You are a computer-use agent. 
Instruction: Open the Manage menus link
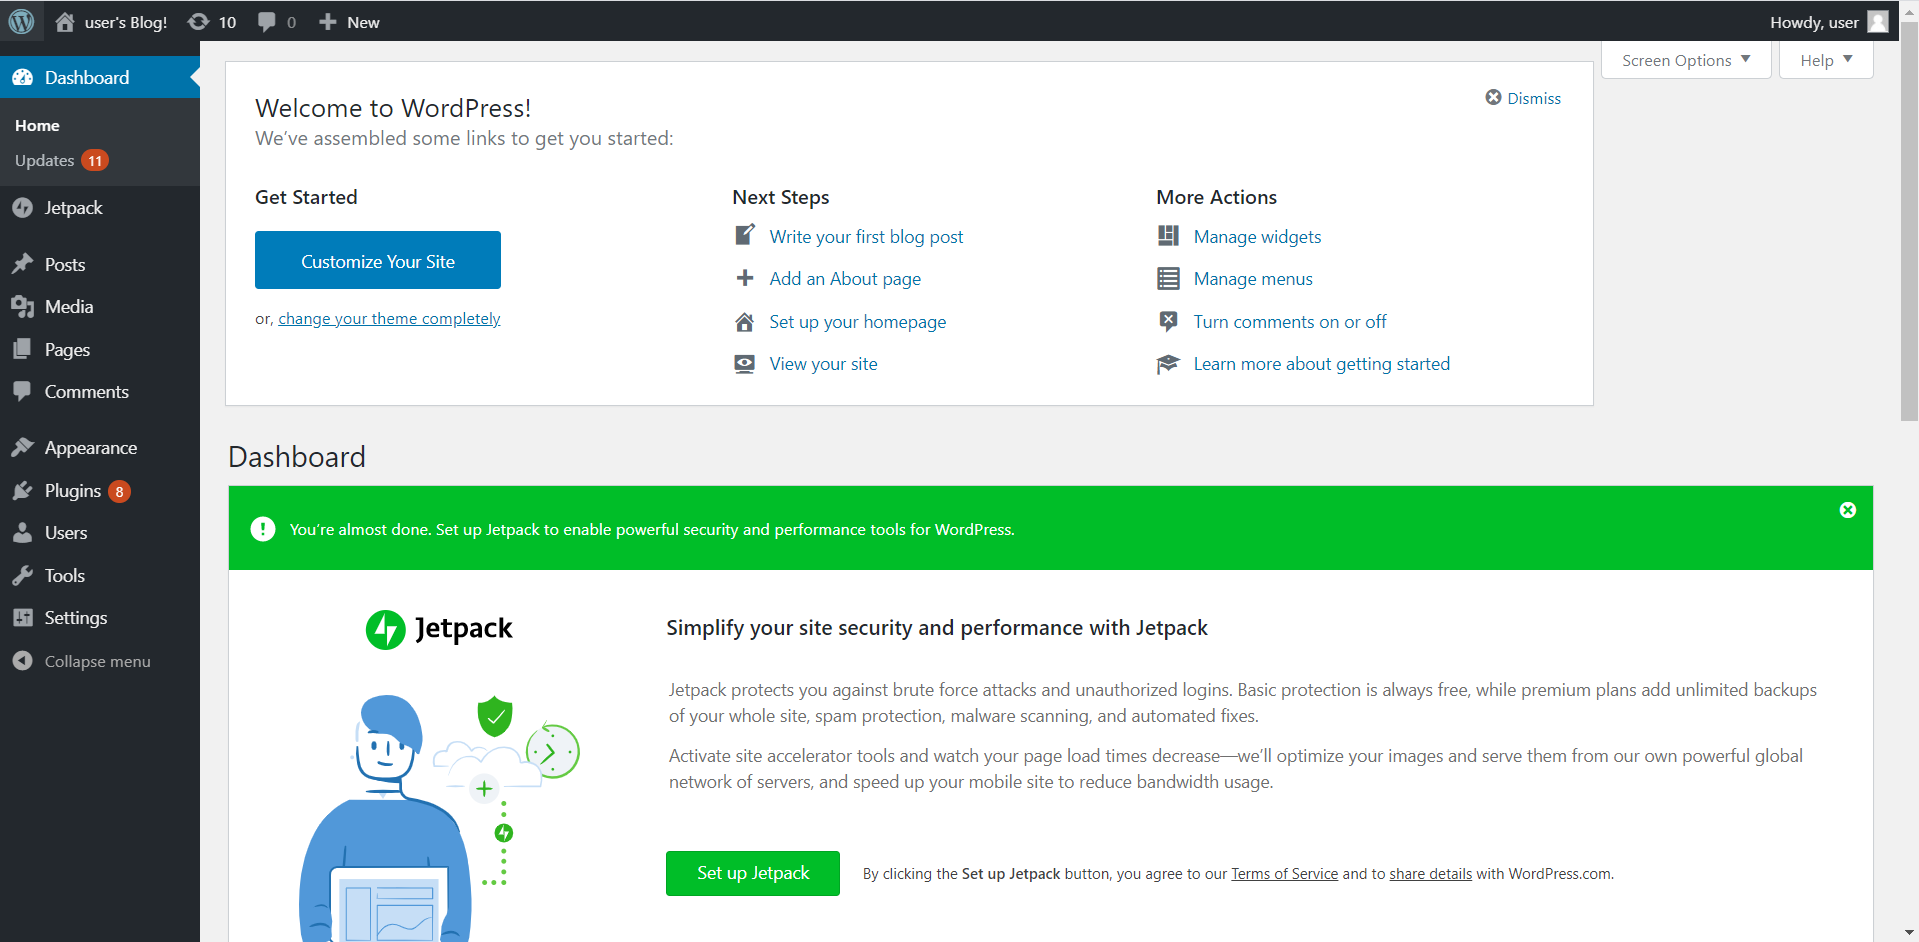click(x=1253, y=278)
